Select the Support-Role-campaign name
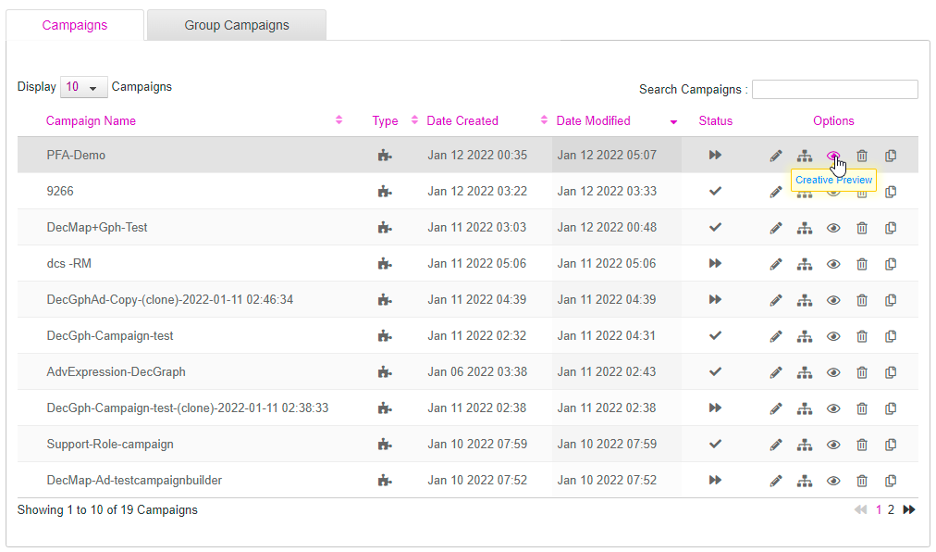This screenshot has height=552, width=936. click(x=110, y=444)
